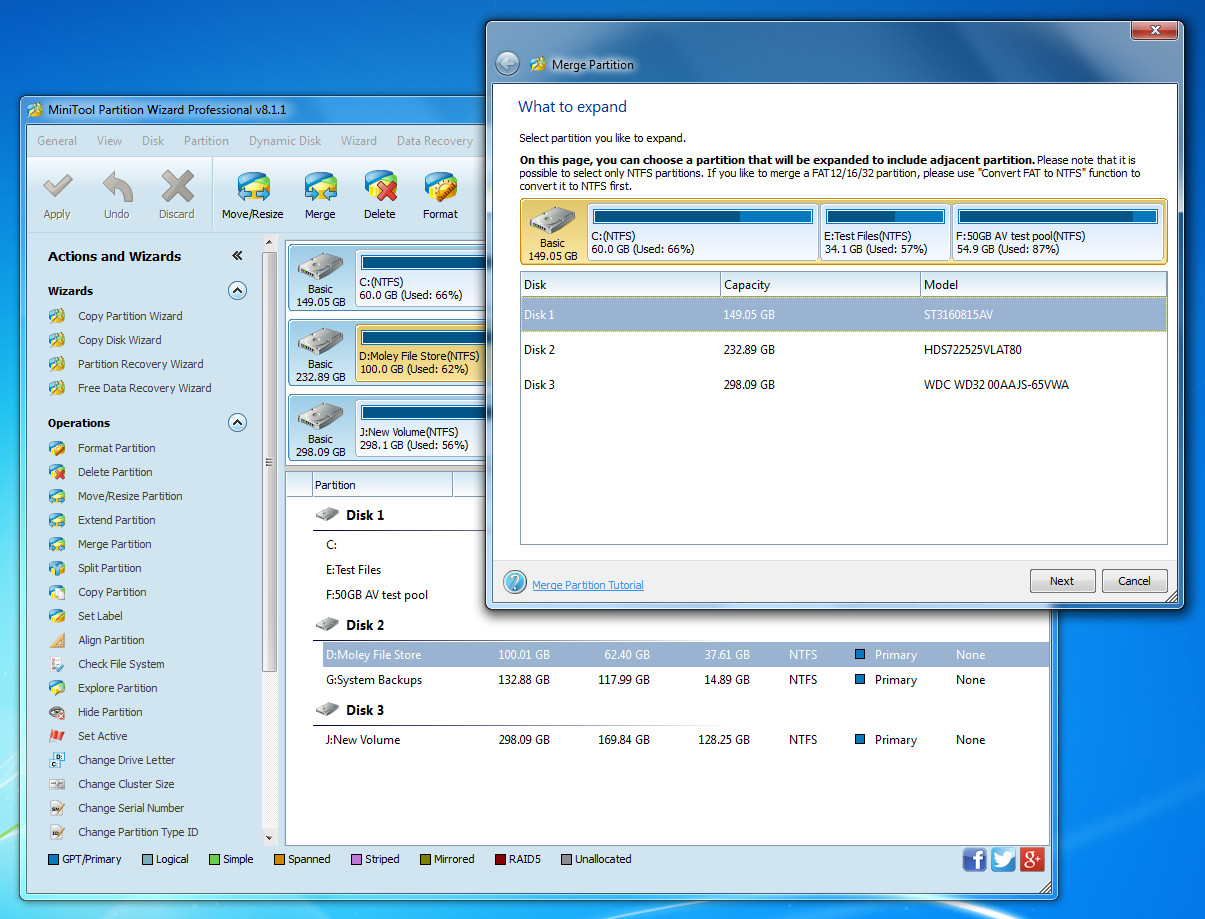Select E:Test Files partition block in dialog

[885, 231]
